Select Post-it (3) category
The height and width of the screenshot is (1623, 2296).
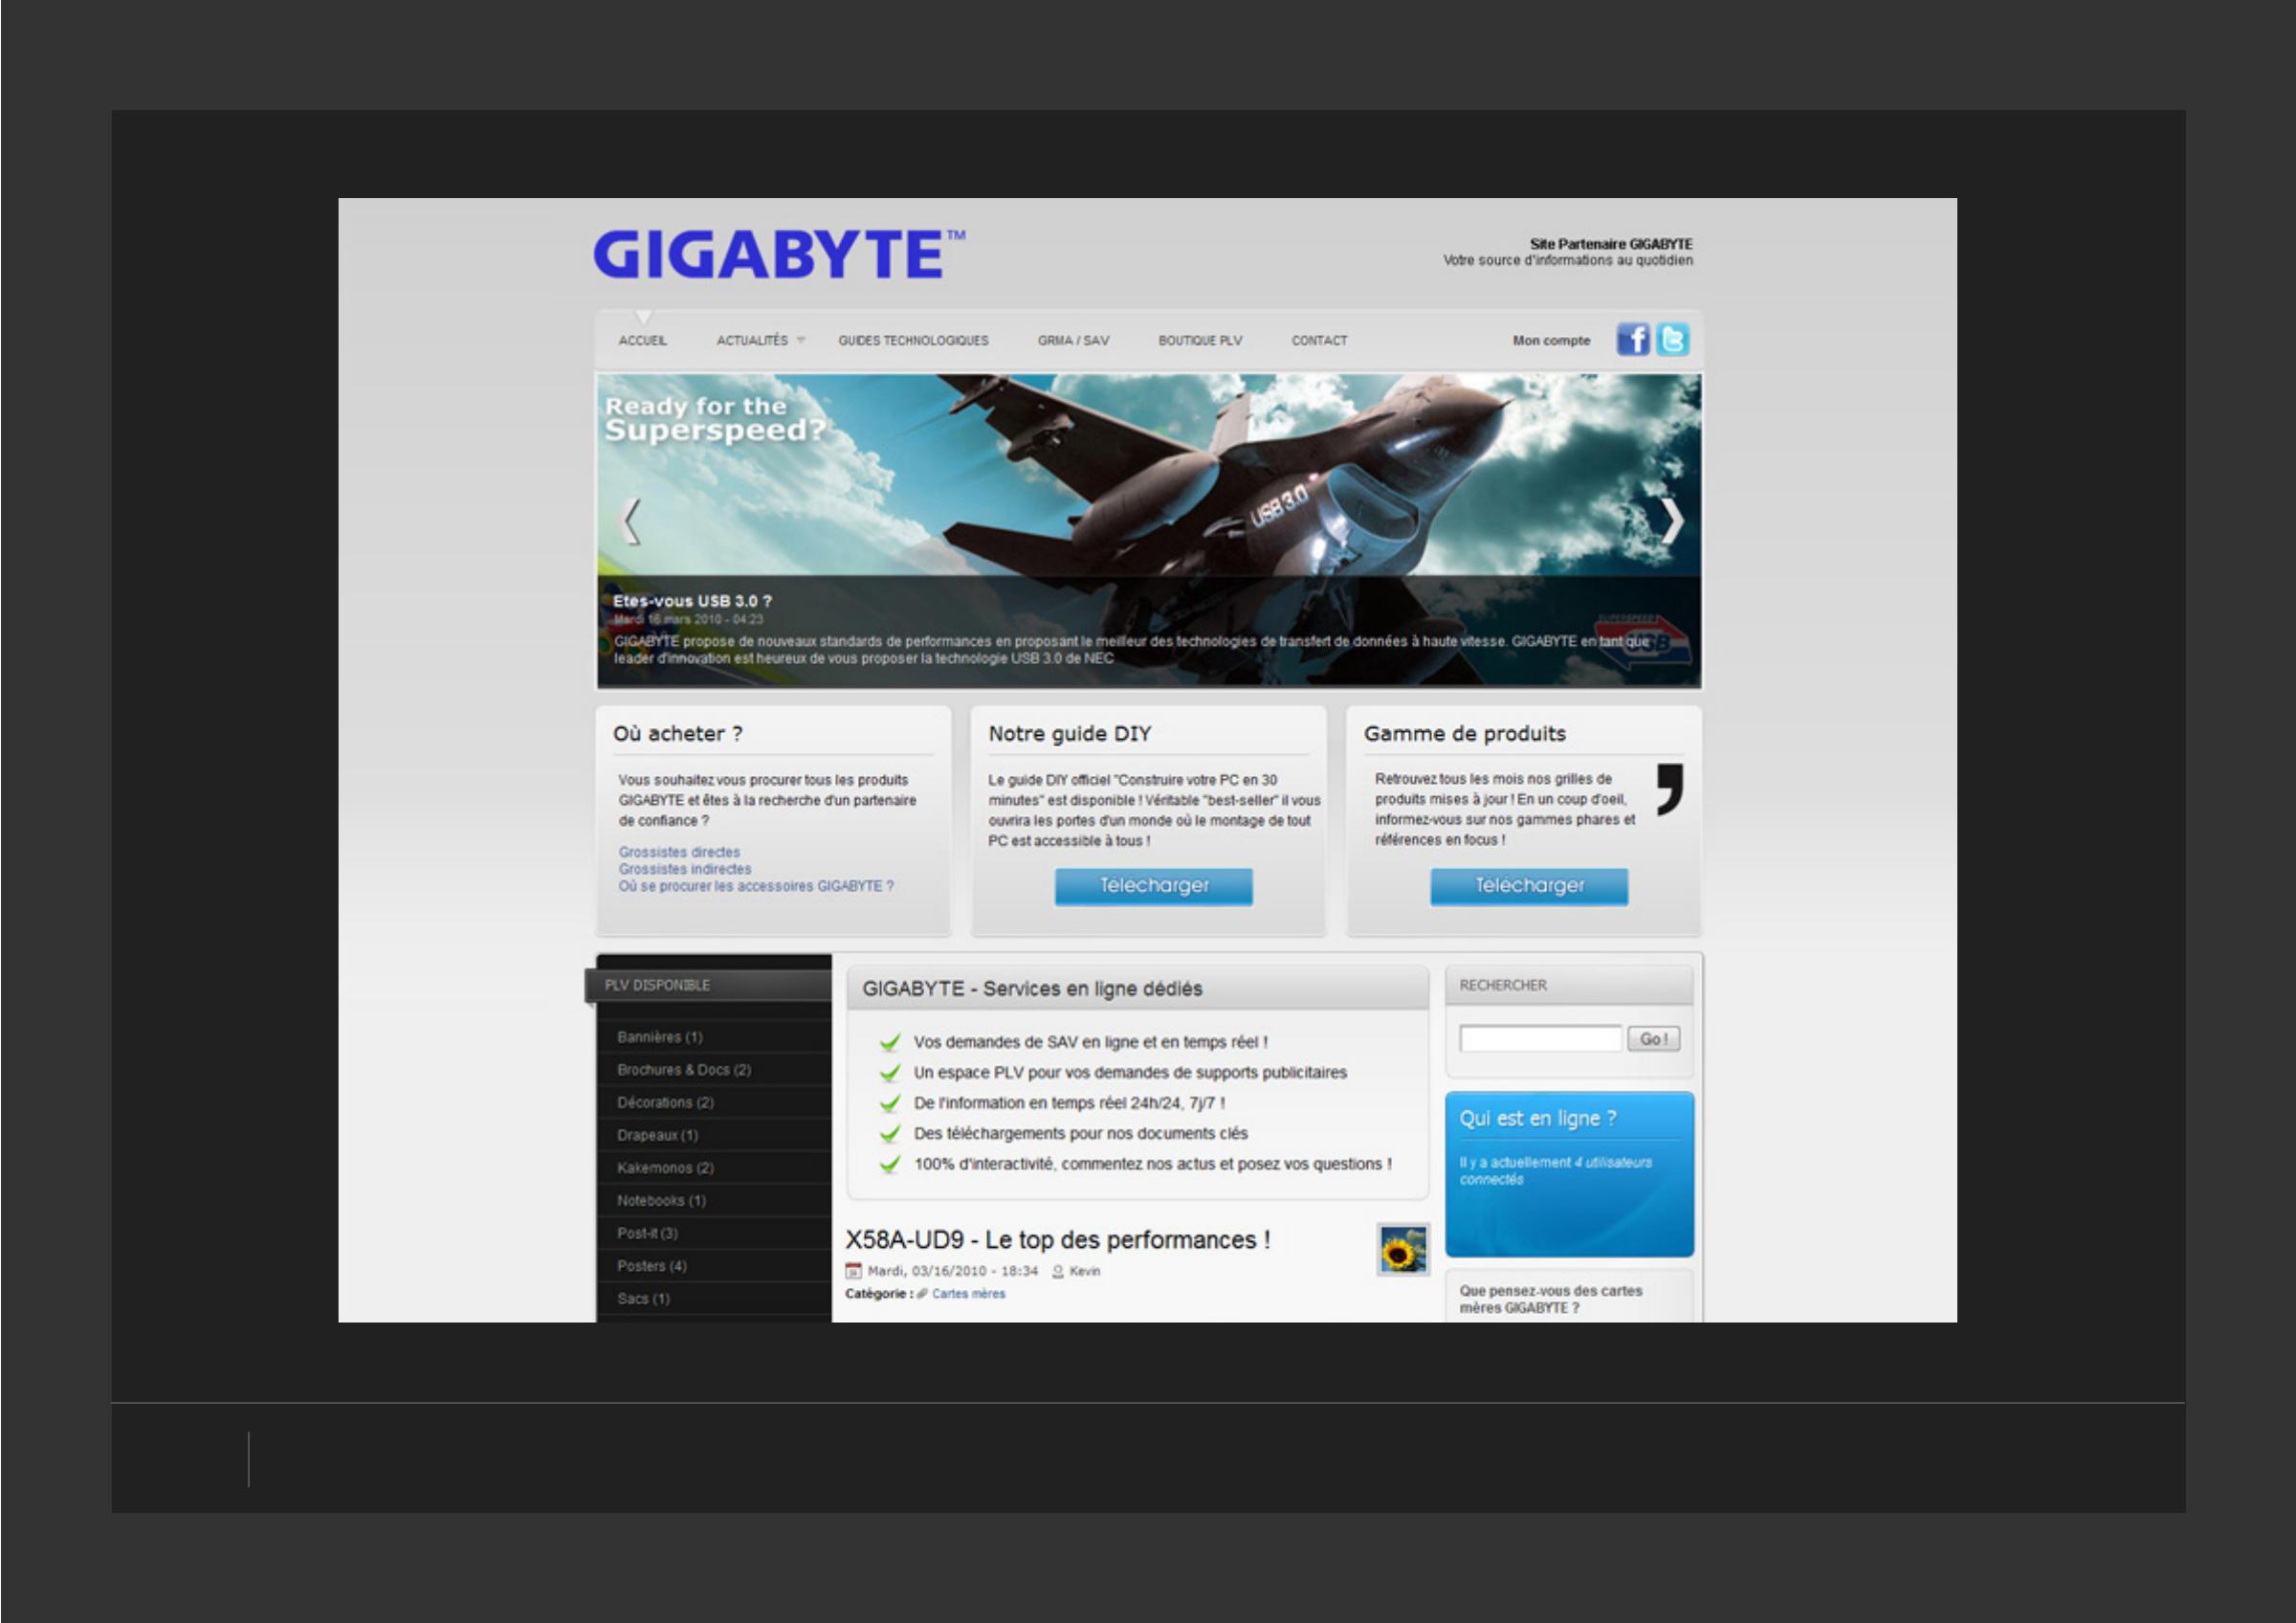pos(647,1234)
